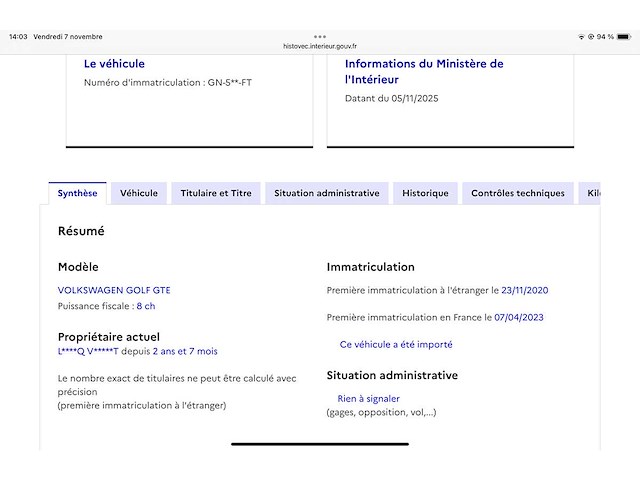Open the Historique tab

click(x=425, y=193)
